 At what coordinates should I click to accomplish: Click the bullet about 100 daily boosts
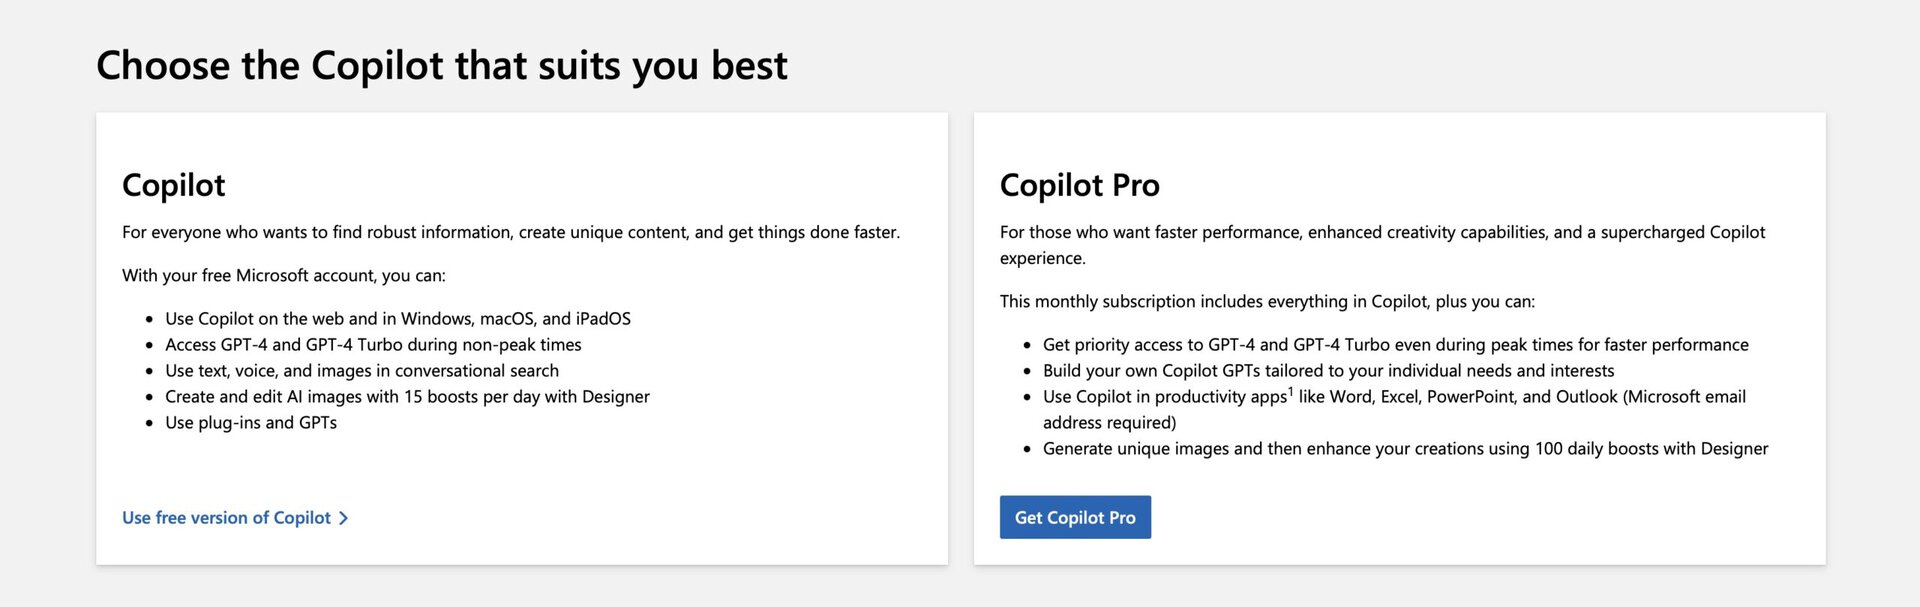(x=1405, y=449)
